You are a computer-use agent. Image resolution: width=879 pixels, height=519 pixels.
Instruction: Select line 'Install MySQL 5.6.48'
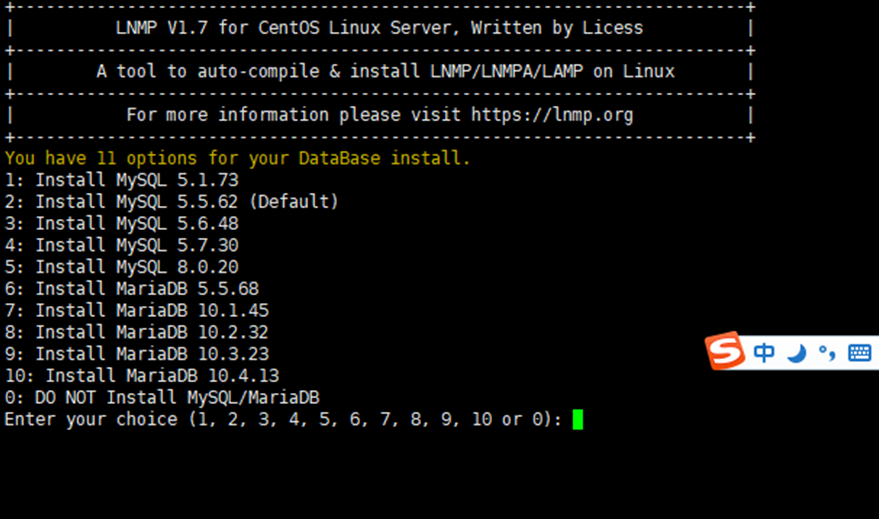122,224
